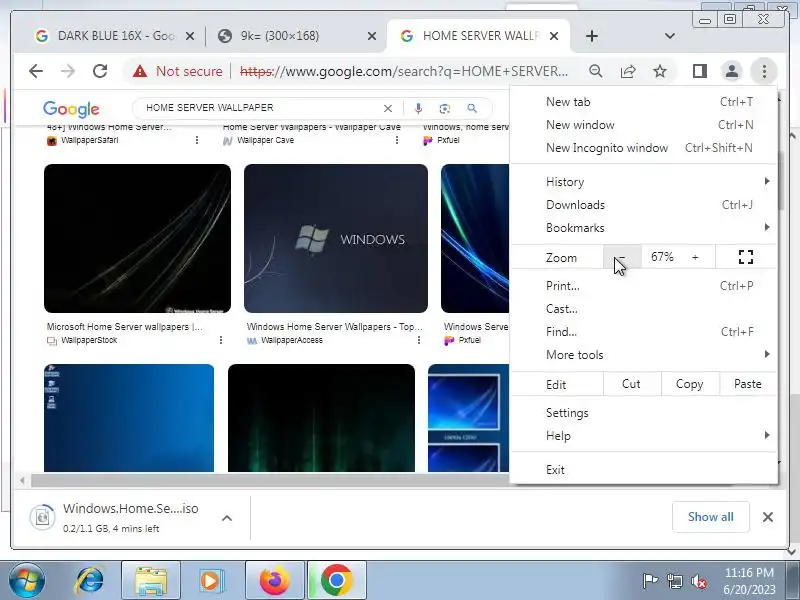This screenshot has width=800, height=600.
Task: Click the share page icon
Action: click(628, 71)
